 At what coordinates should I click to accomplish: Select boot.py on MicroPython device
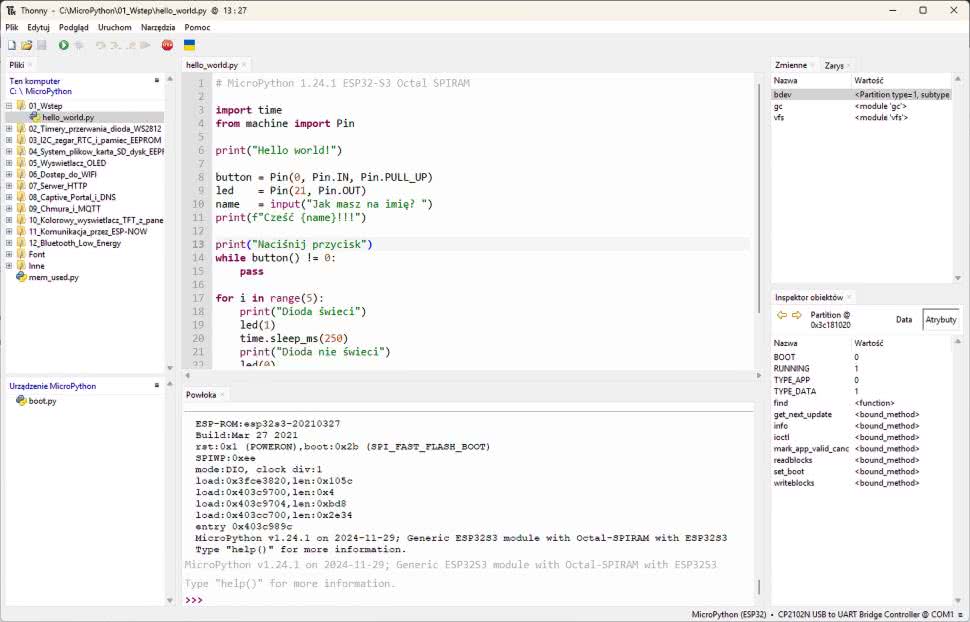tap(42, 401)
